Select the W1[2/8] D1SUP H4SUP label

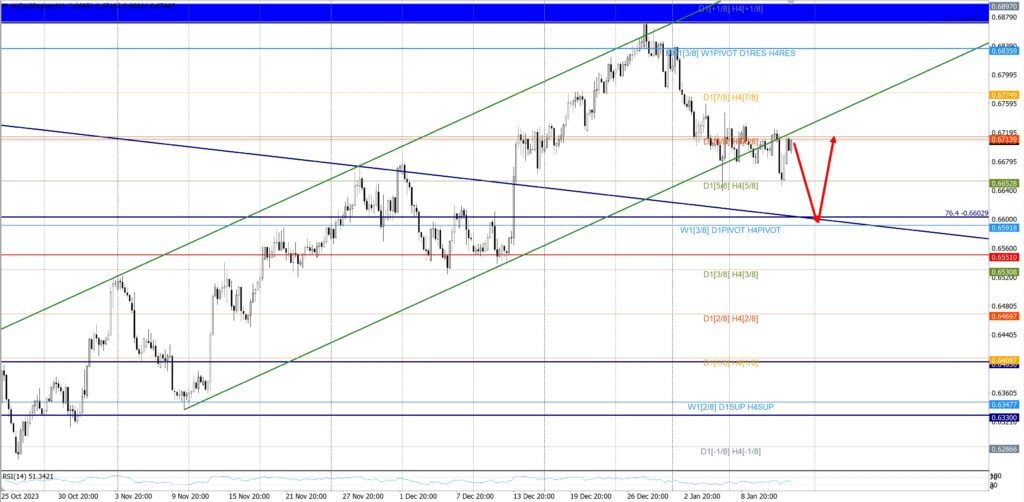730,407
